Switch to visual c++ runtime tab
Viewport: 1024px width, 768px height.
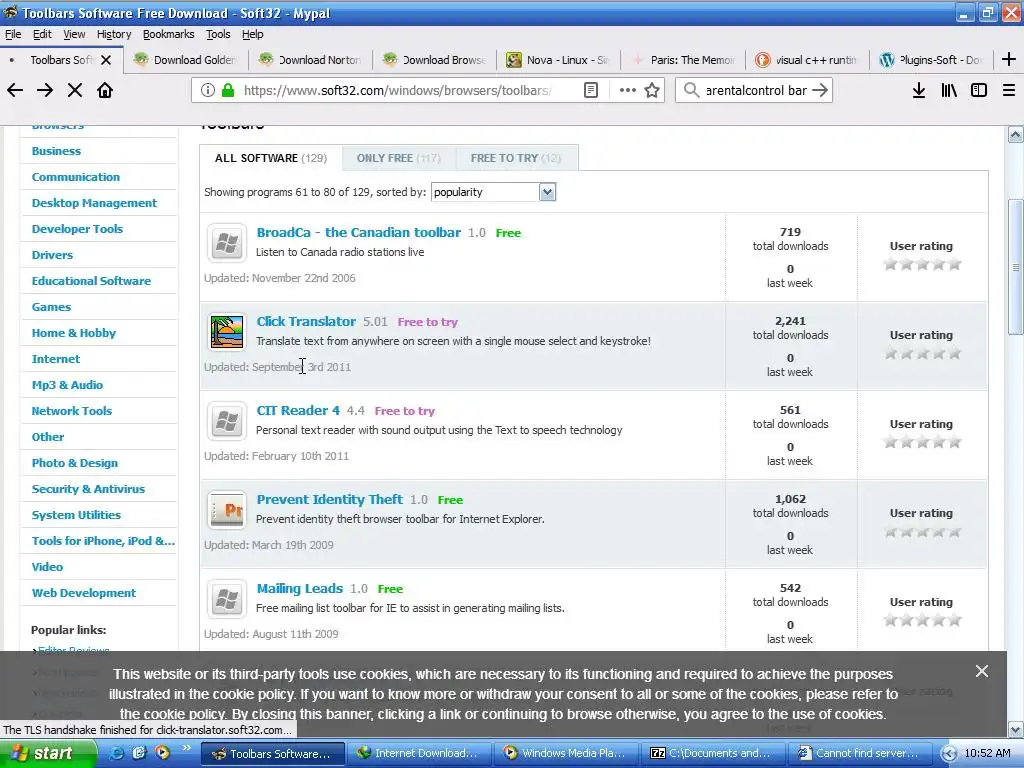pyautogui.click(x=807, y=60)
